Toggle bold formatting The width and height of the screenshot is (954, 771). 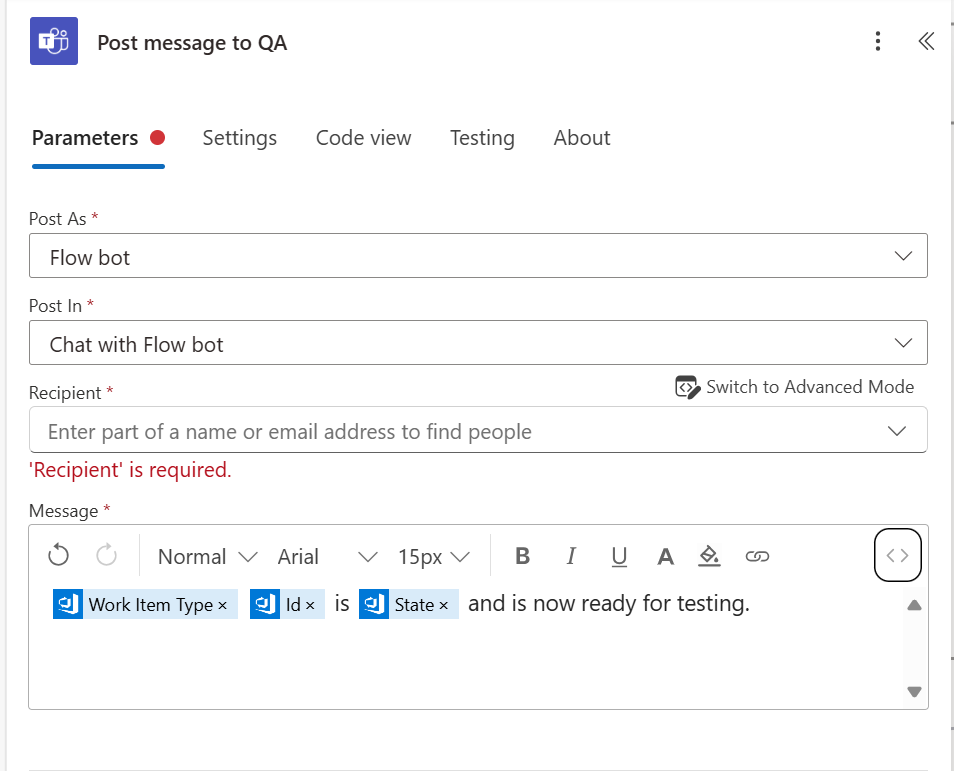[x=522, y=556]
